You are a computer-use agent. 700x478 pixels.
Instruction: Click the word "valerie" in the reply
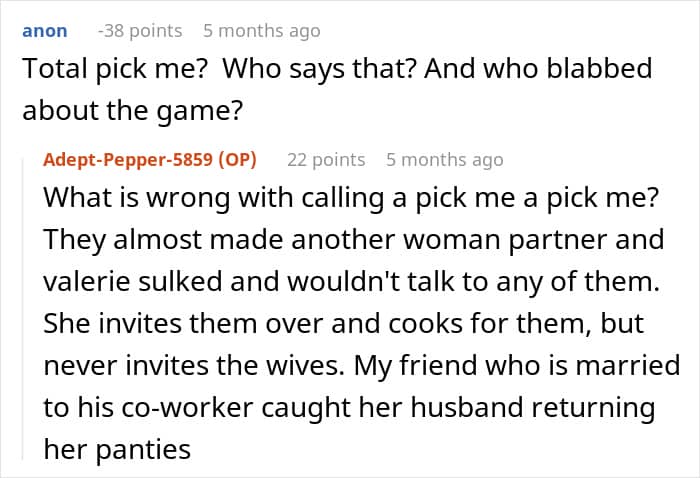88,282
